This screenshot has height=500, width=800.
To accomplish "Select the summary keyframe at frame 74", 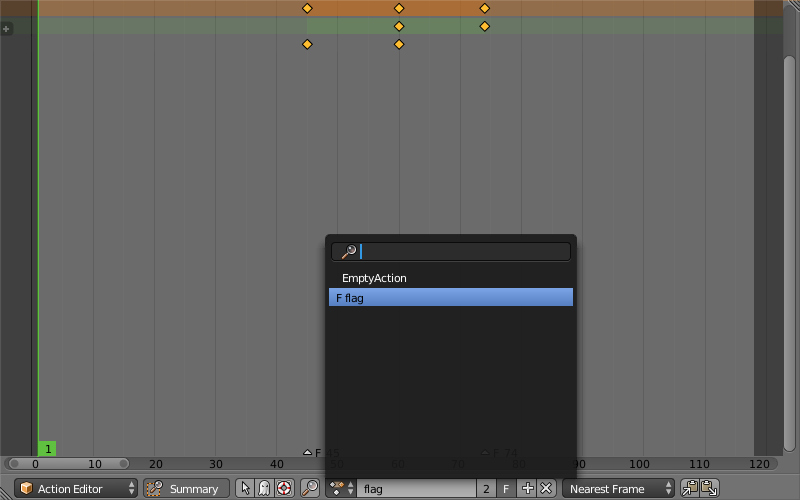I will coord(485,8).
